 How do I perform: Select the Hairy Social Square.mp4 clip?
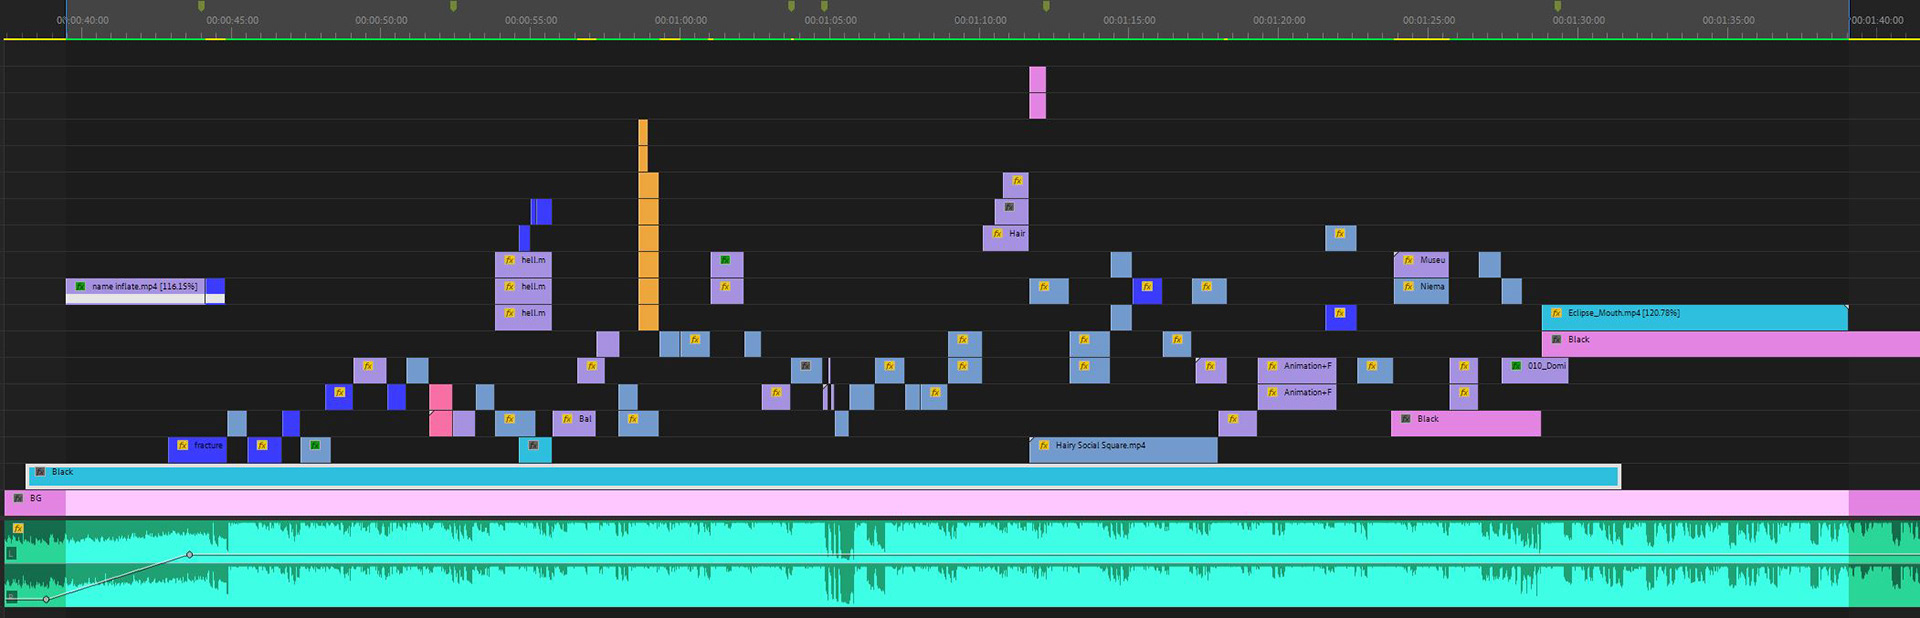coord(1123,450)
